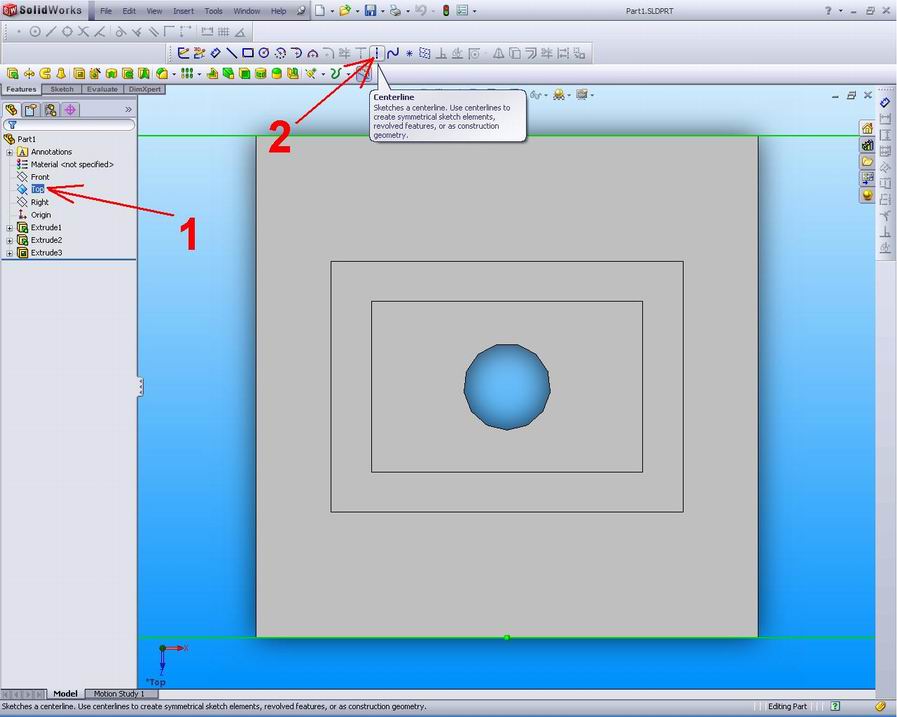
Task: Select the Centerline sketch tool
Action: point(375,52)
